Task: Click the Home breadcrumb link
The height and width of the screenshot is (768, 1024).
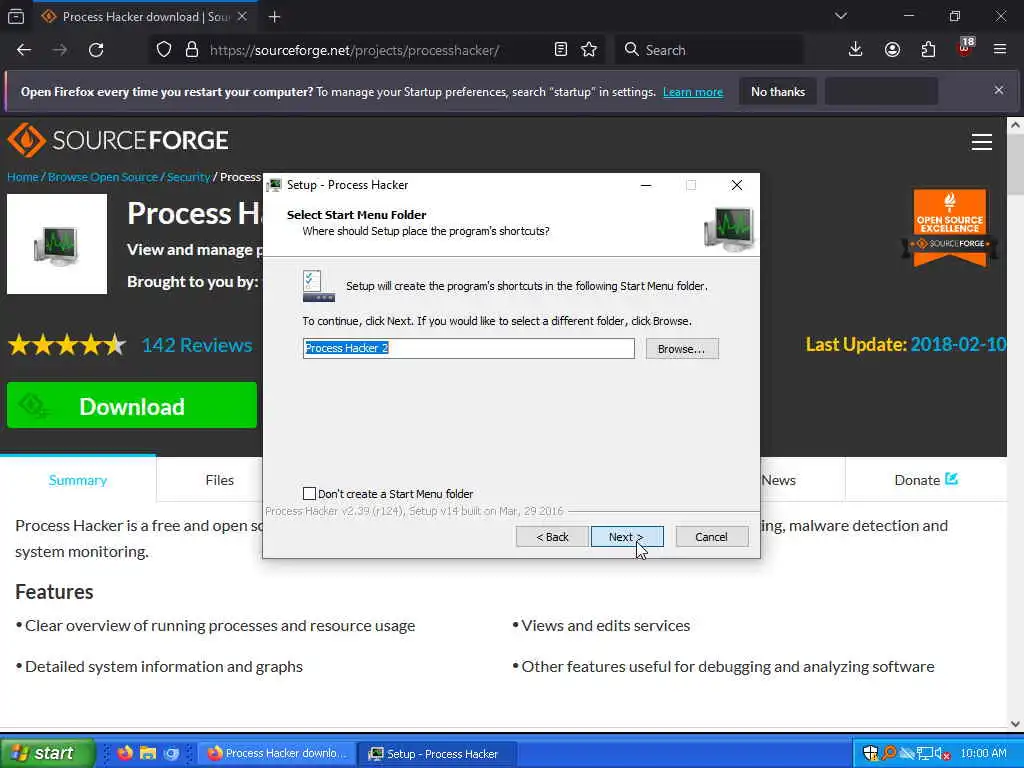Action: pos(23,177)
